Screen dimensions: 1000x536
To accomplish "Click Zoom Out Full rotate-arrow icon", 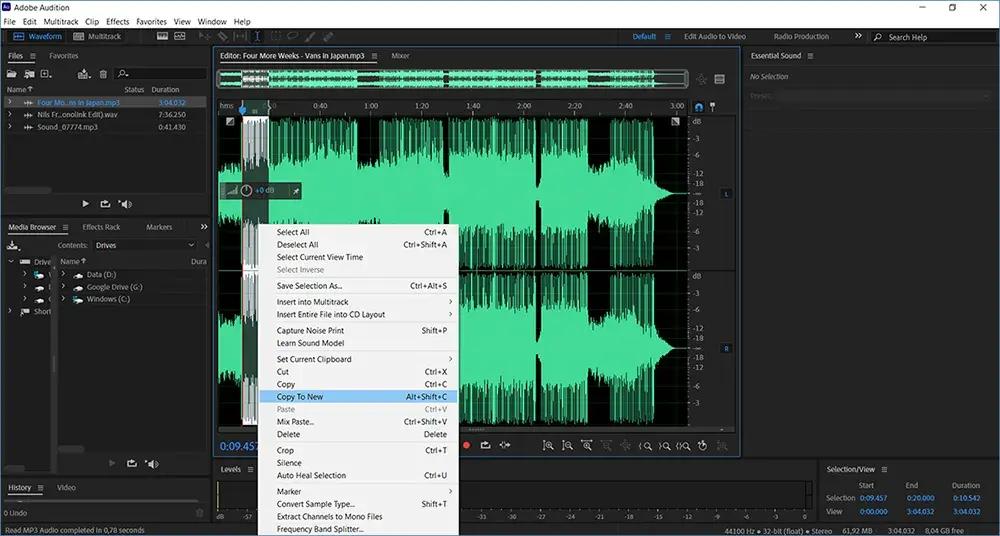I will coord(702,446).
